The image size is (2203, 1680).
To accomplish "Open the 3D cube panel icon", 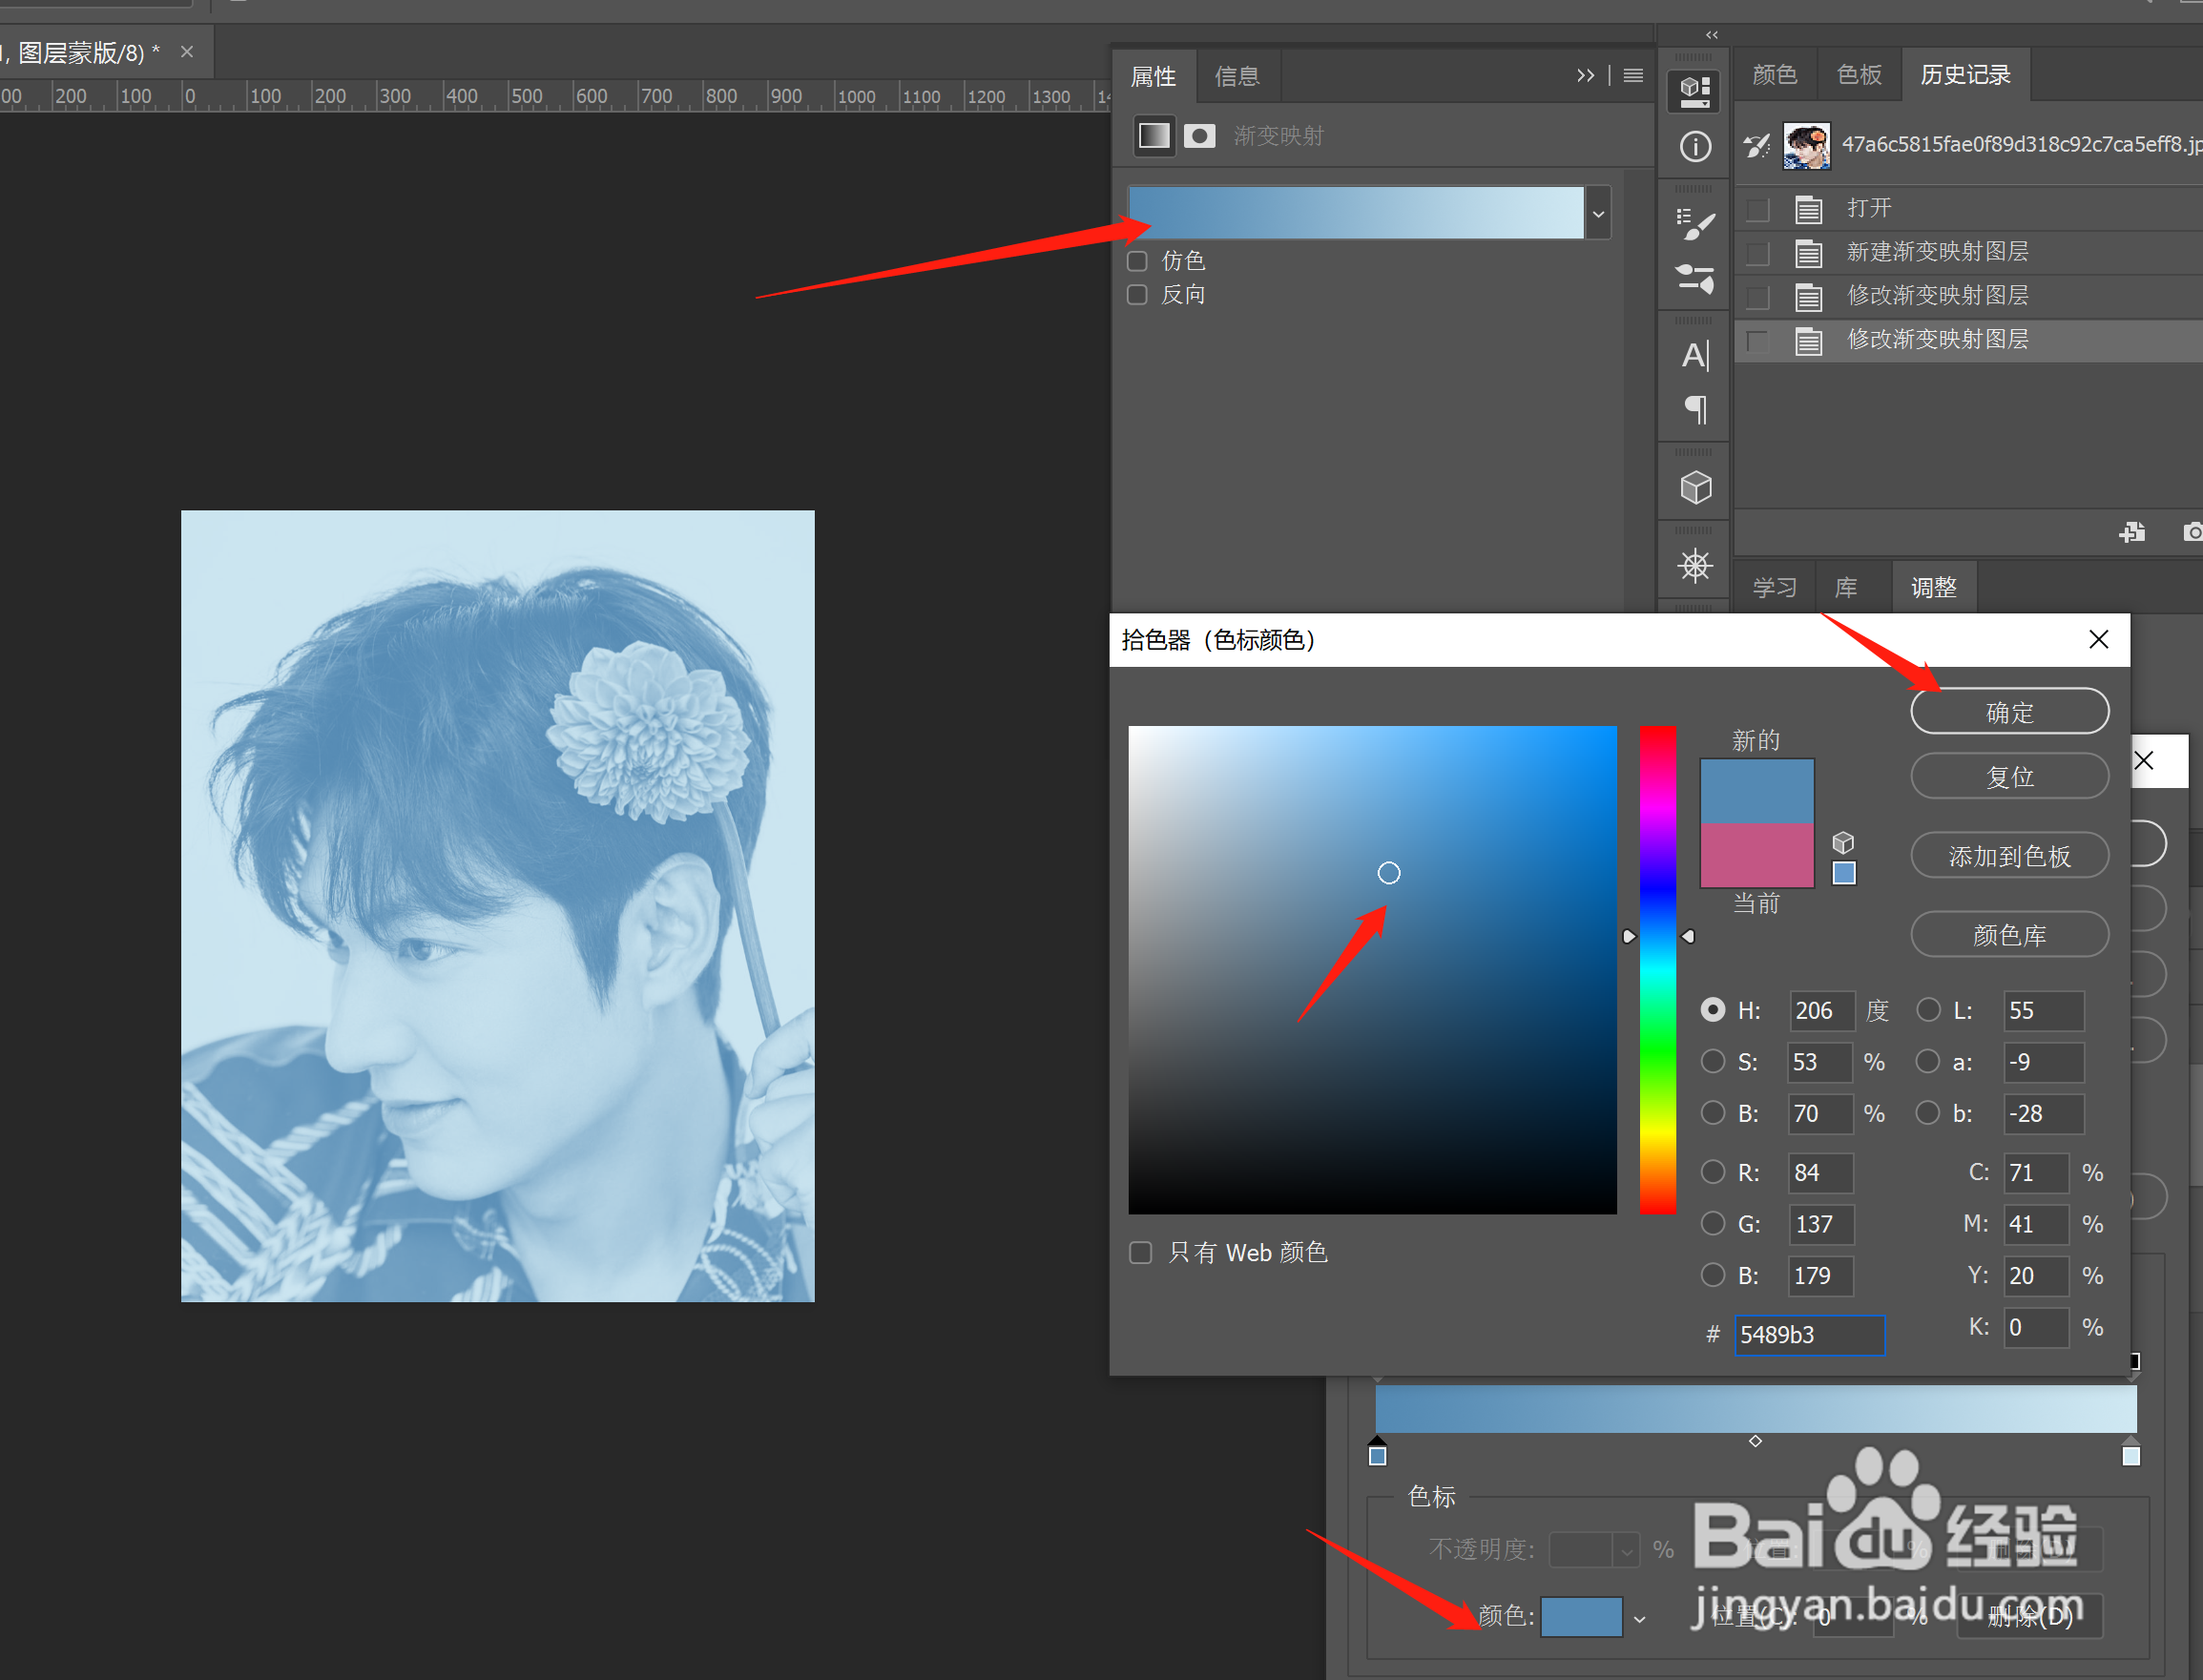I will [x=1695, y=488].
